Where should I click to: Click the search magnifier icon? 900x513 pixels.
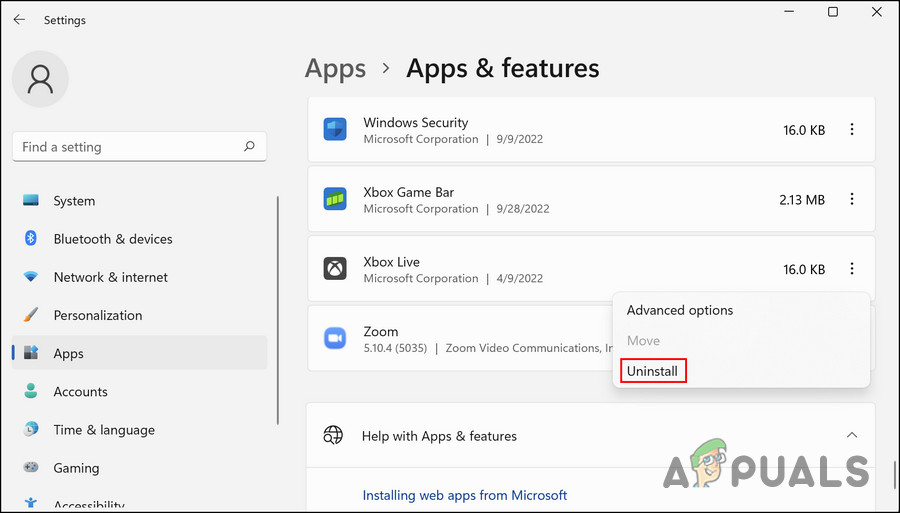(x=249, y=146)
